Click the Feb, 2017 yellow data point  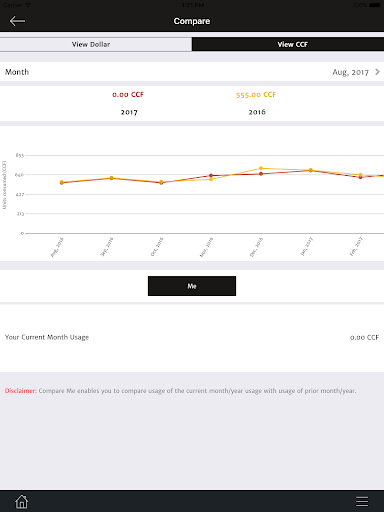(x=361, y=175)
